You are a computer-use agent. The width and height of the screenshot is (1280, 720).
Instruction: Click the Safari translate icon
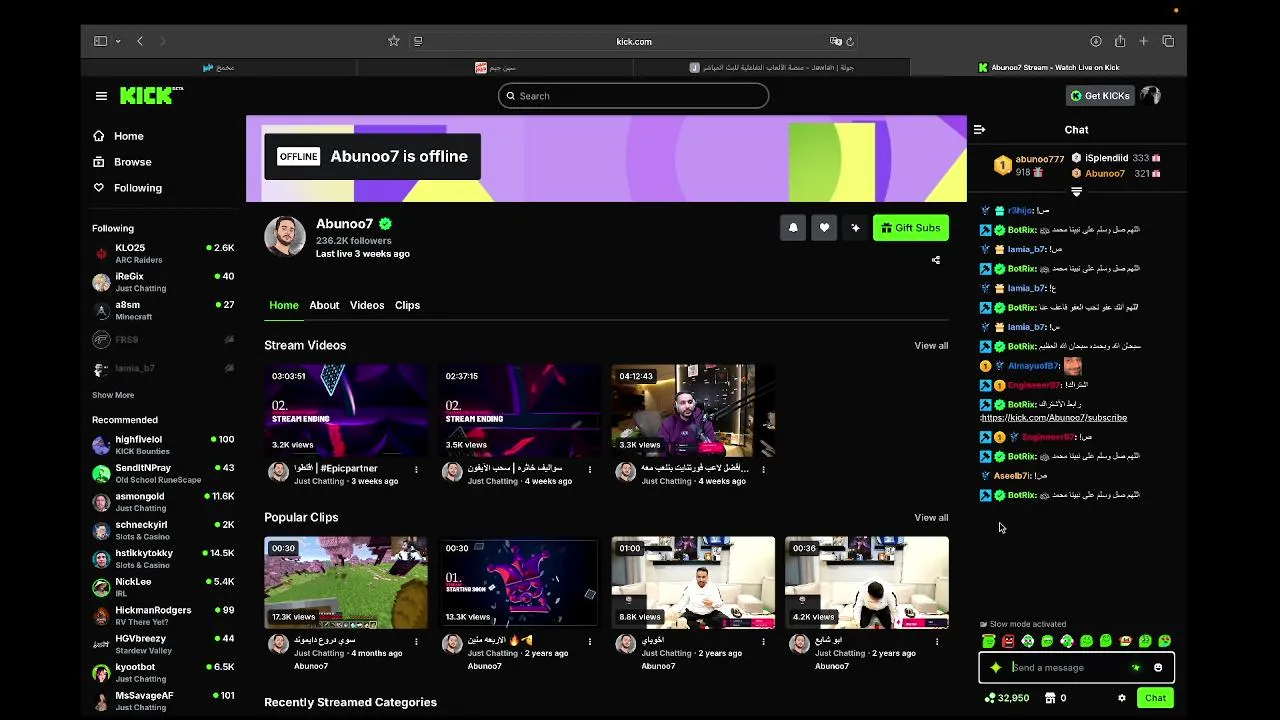835,41
